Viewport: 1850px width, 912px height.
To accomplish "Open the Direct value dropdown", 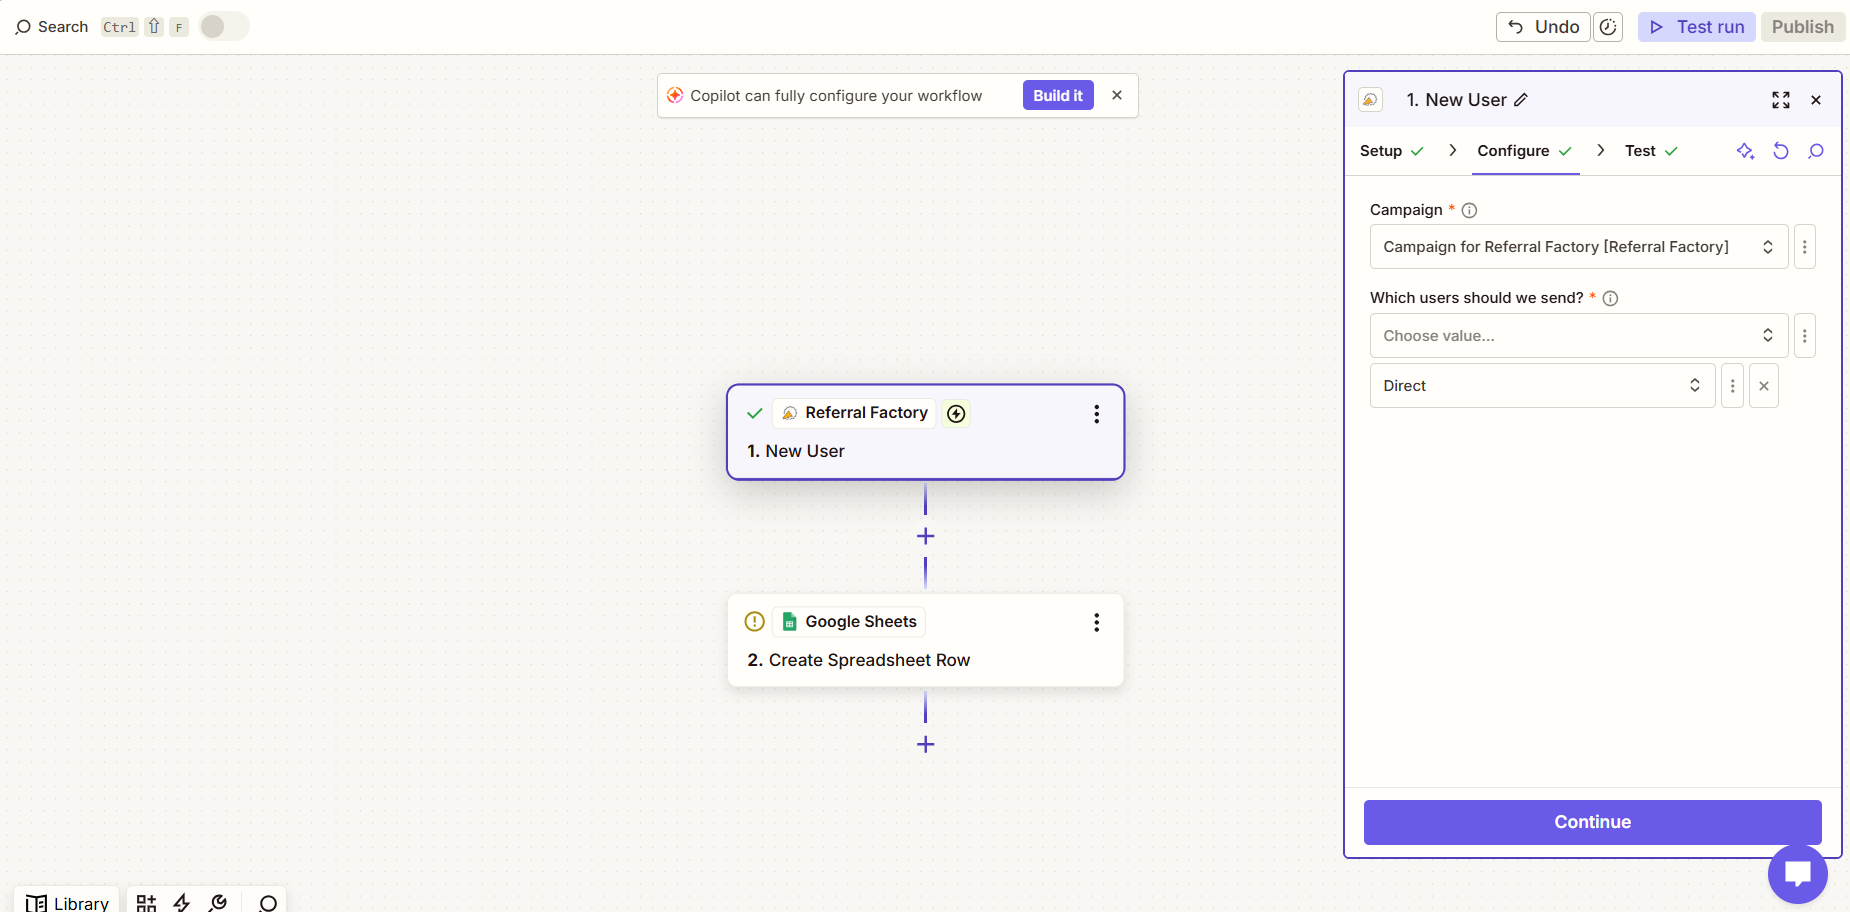I will point(1543,386).
